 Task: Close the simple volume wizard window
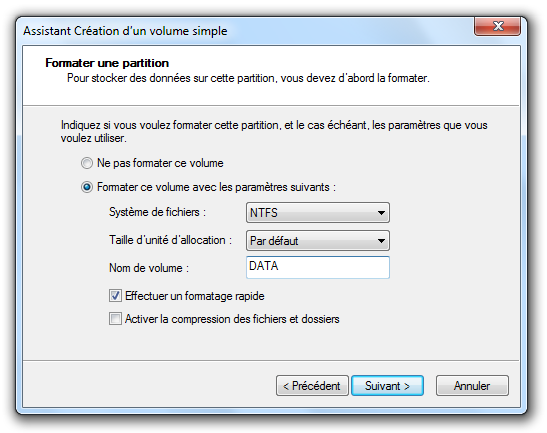[497, 26]
